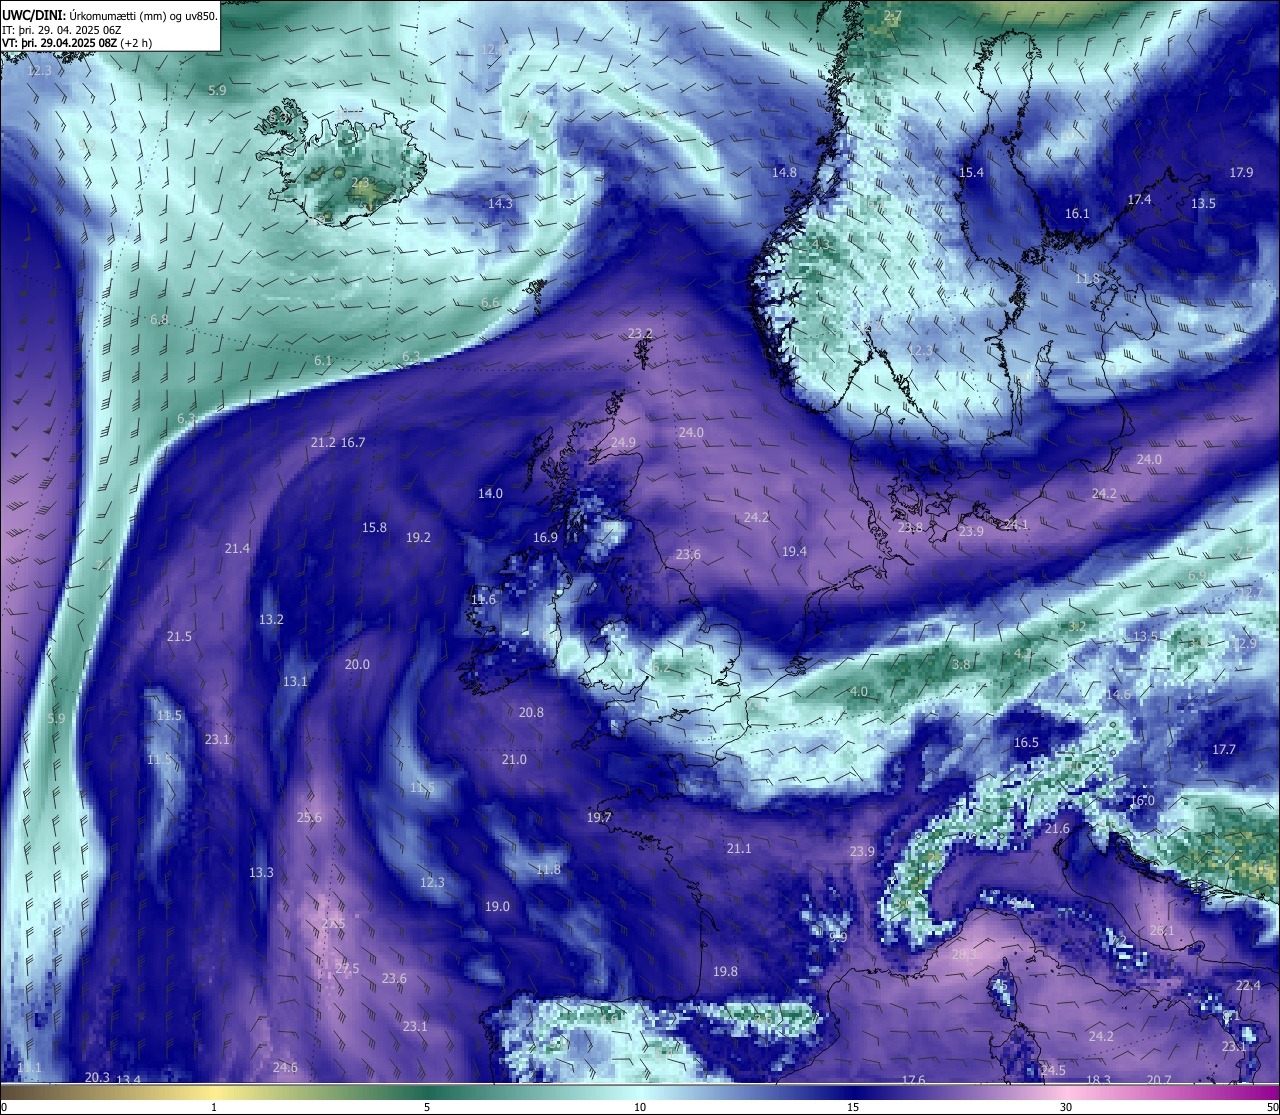
Task: Click the '24.5' value near Sardinia
Action: point(1053,1070)
